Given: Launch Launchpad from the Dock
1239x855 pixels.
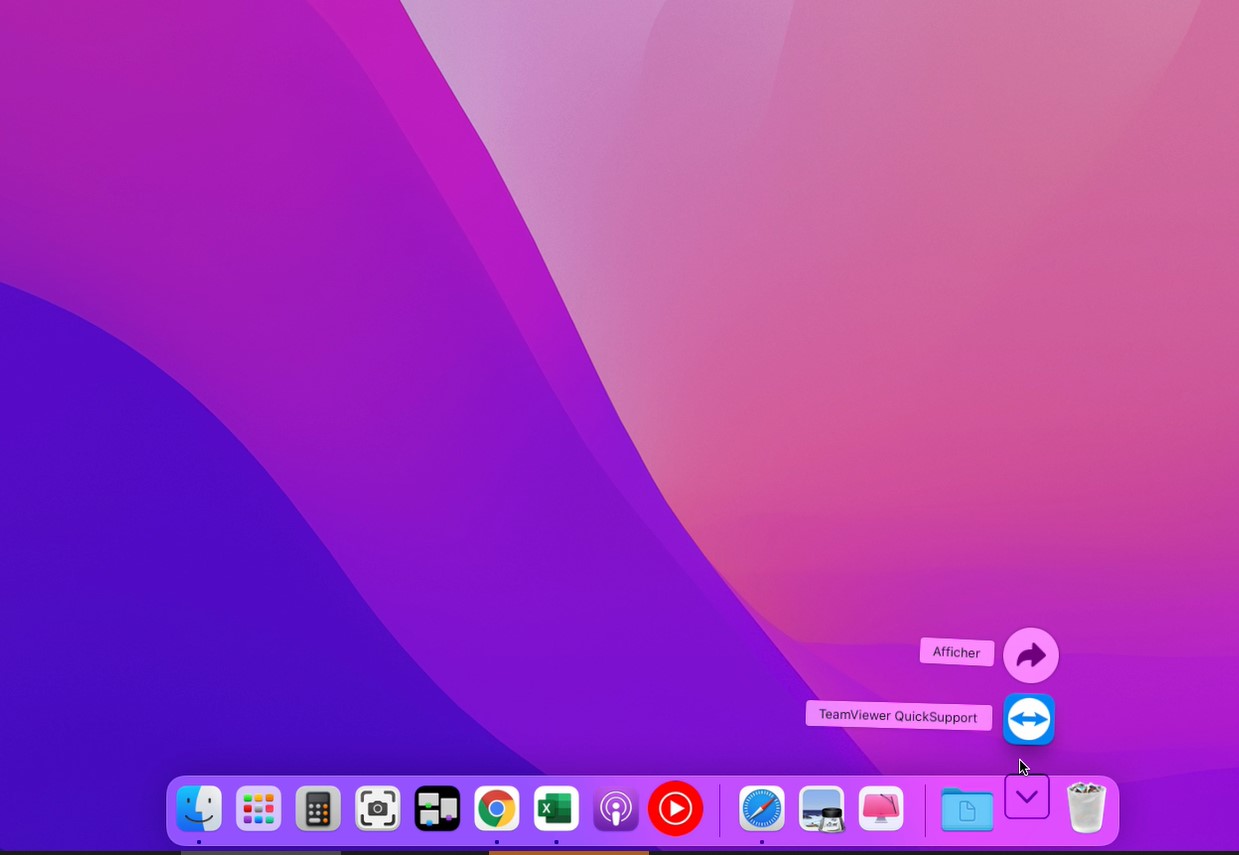Looking at the screenshot, I should point(258,809).
